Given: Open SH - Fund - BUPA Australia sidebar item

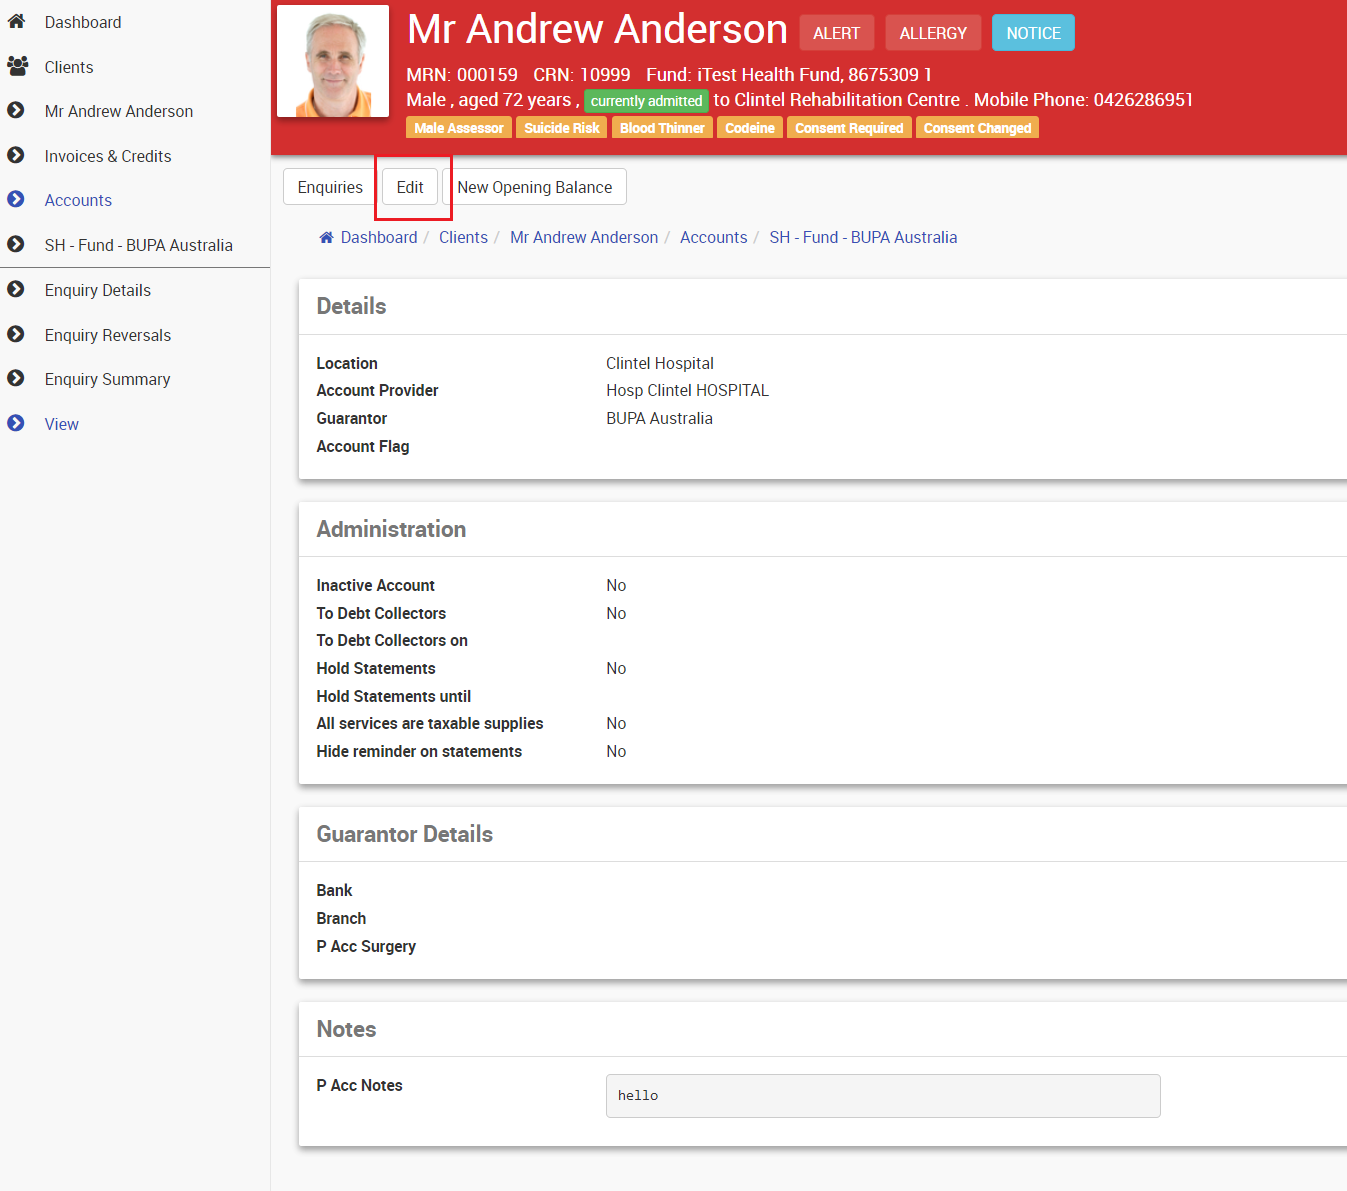Looking at the screenshot, I should coord(139,245).
